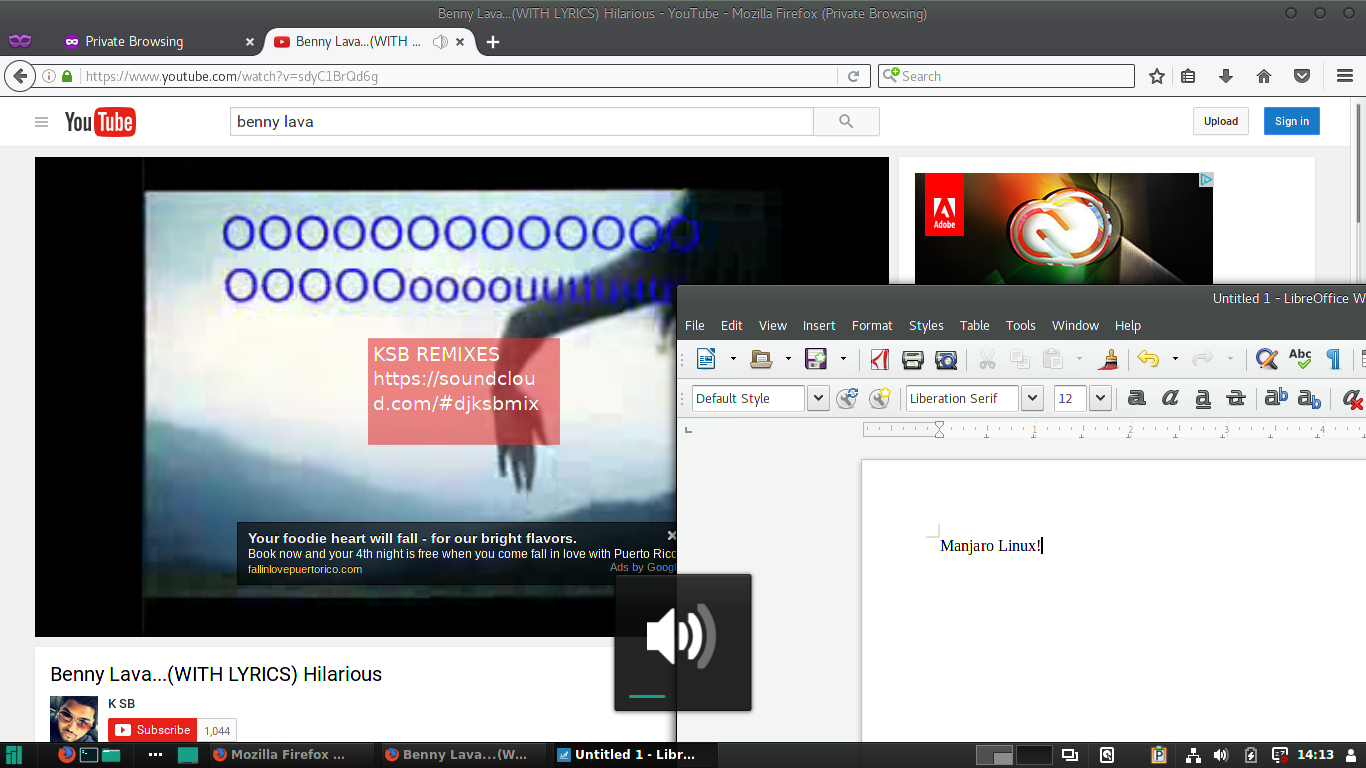Click the YouTube search field containing benny lava
This screenshot has width=1366, height=768.
522,122
